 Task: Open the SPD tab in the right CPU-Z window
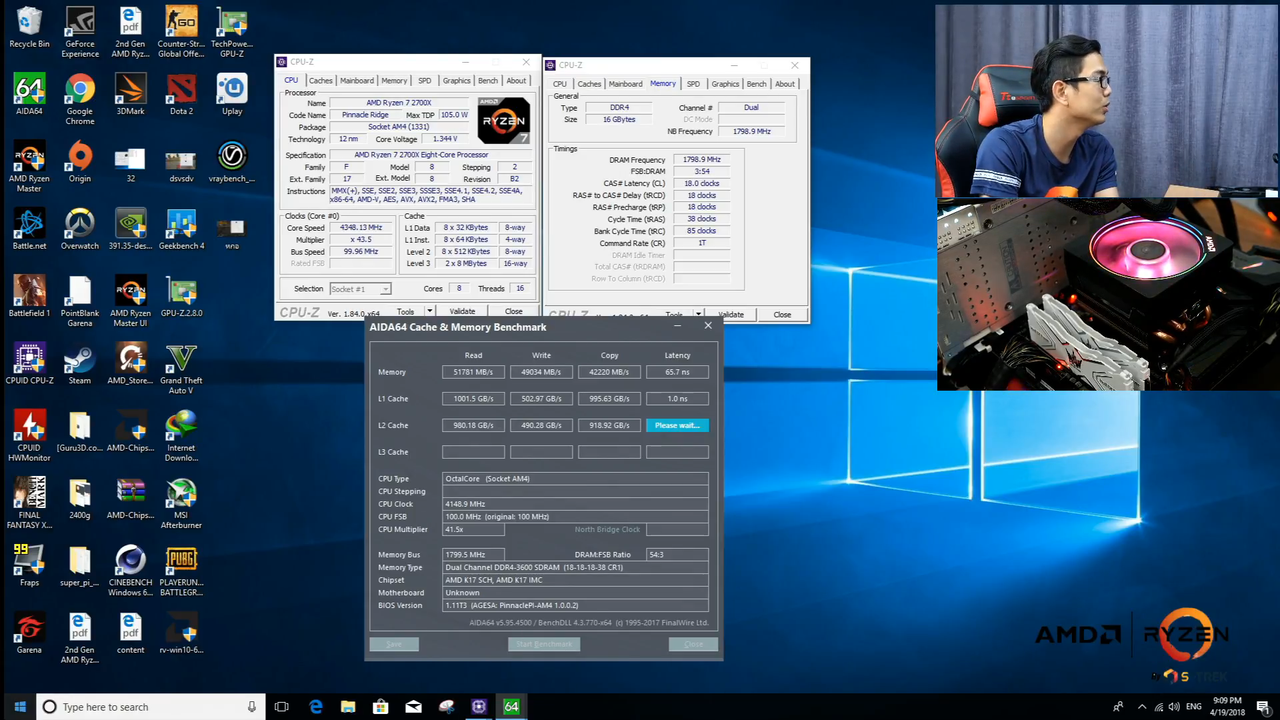693,84
